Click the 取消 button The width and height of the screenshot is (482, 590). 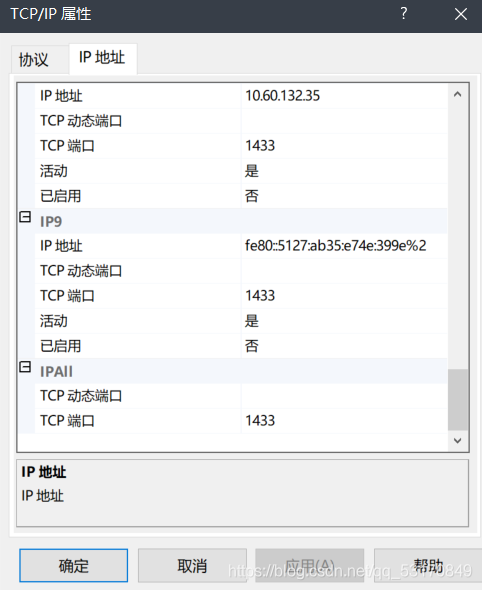pyautogui.click(x=192, y=566)
